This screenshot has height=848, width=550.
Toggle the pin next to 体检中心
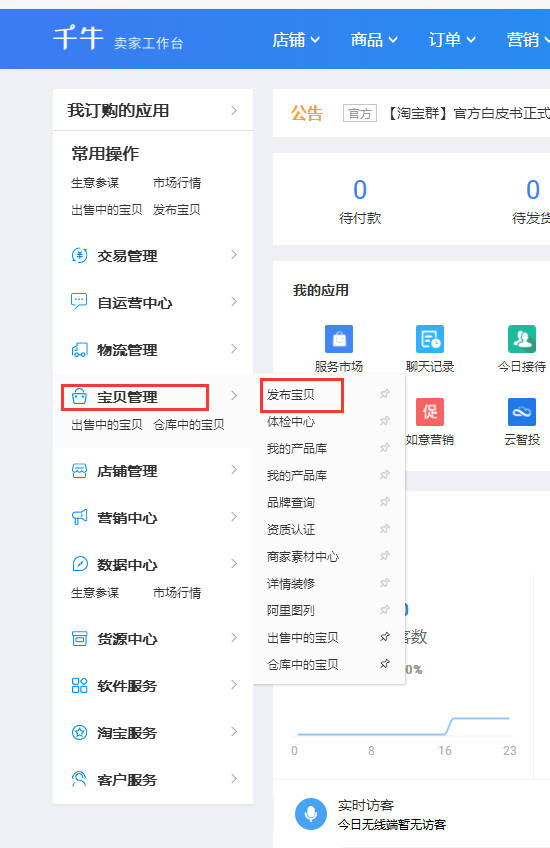tap(385, 421)
